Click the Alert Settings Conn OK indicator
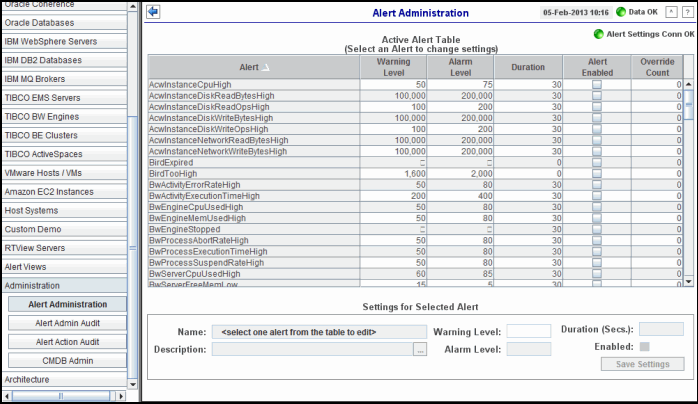Screen dimensions: 698x404 click(599, 34)
